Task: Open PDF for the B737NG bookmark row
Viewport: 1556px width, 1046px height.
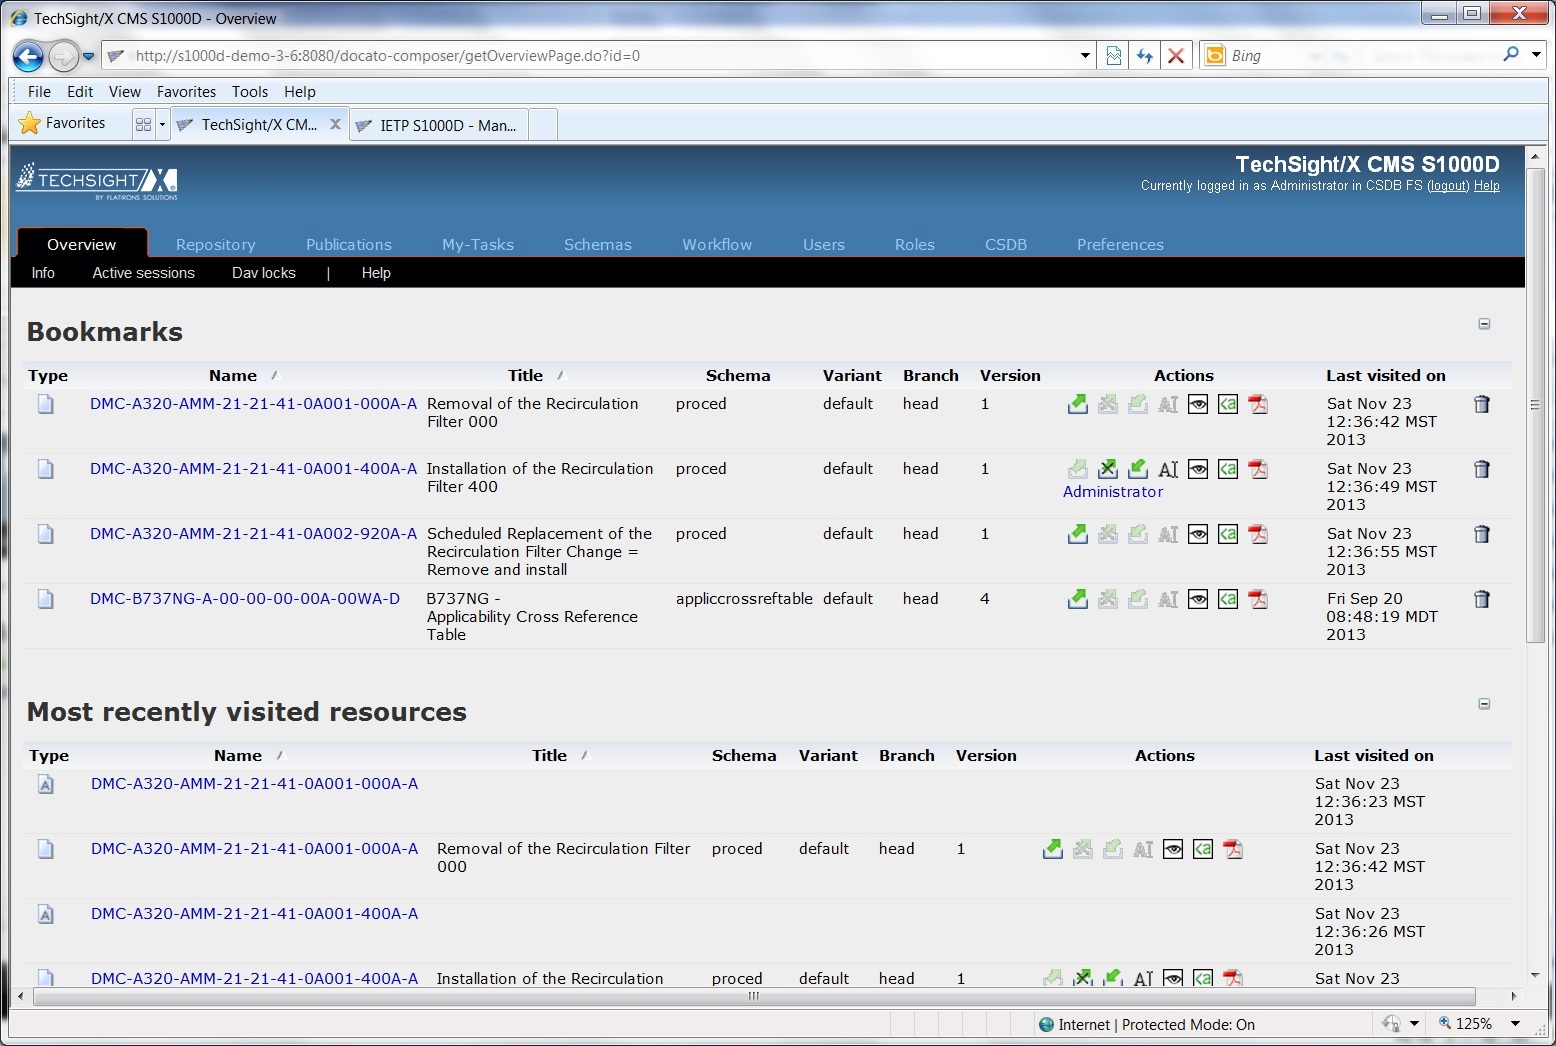Action: coord(1258,599)
